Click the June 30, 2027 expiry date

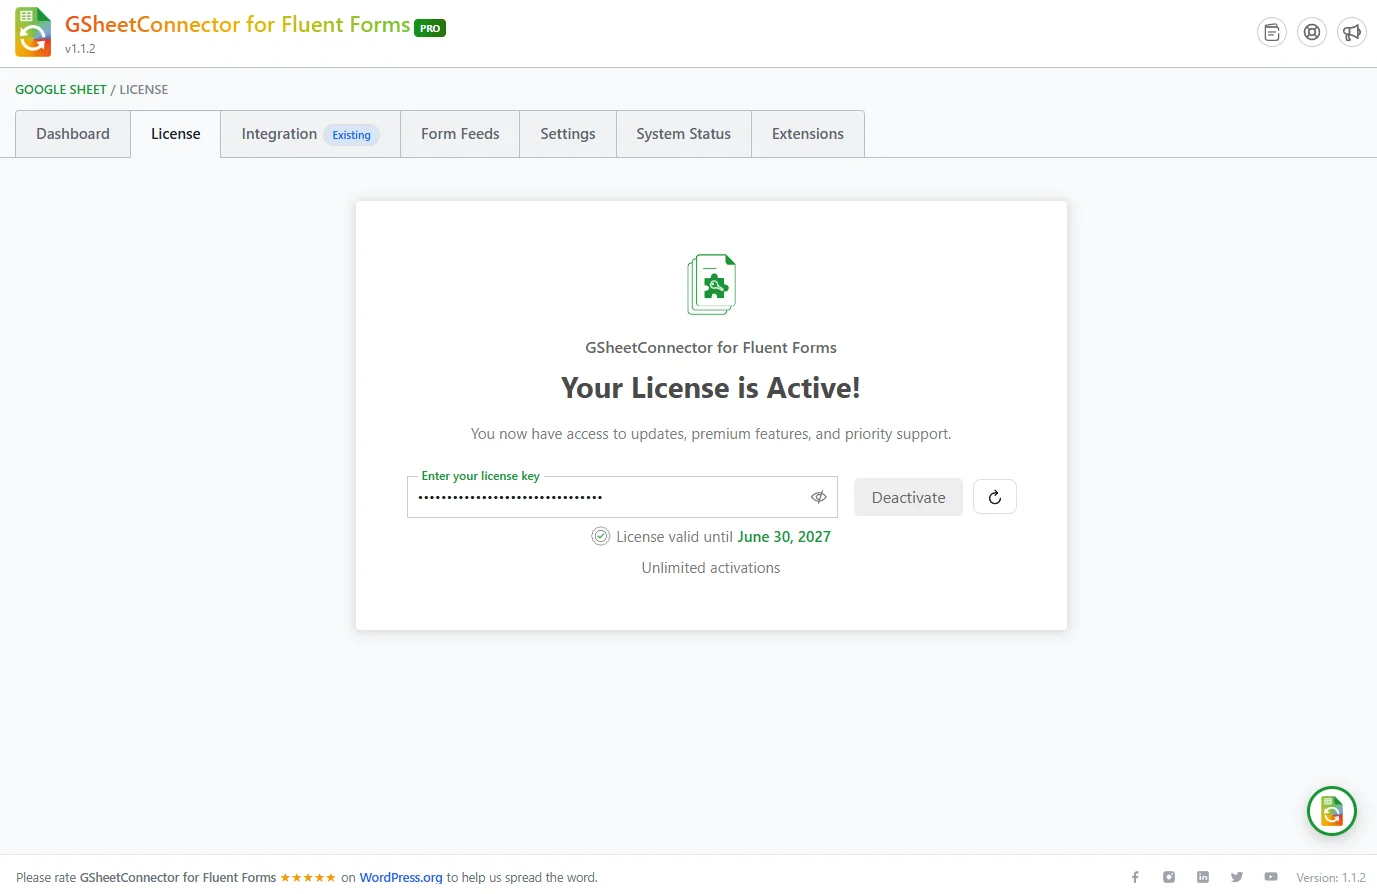(784, 537)
